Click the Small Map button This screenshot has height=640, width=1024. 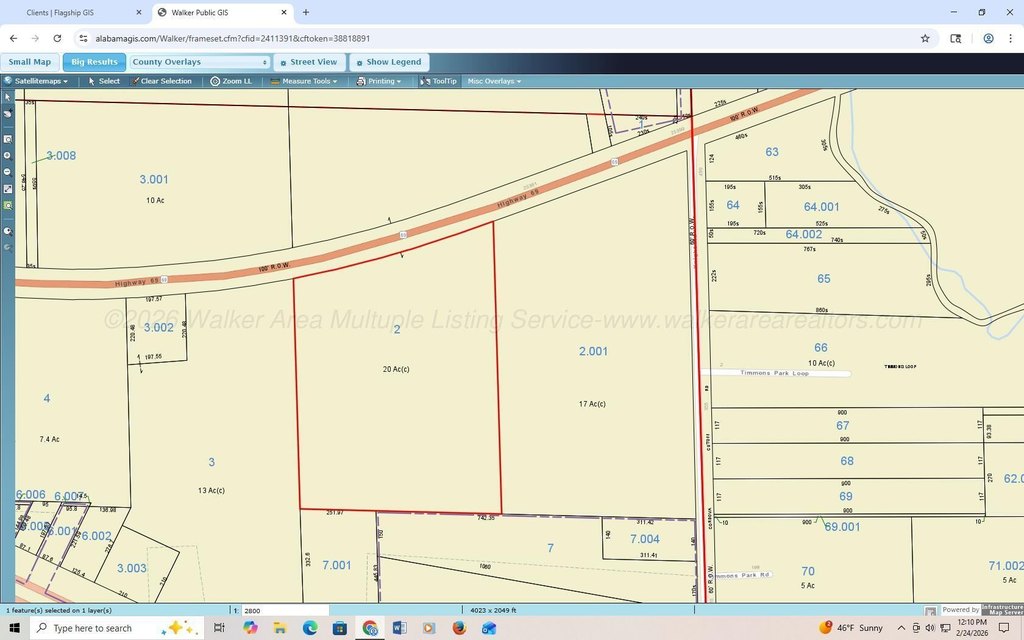coord(29,62)
